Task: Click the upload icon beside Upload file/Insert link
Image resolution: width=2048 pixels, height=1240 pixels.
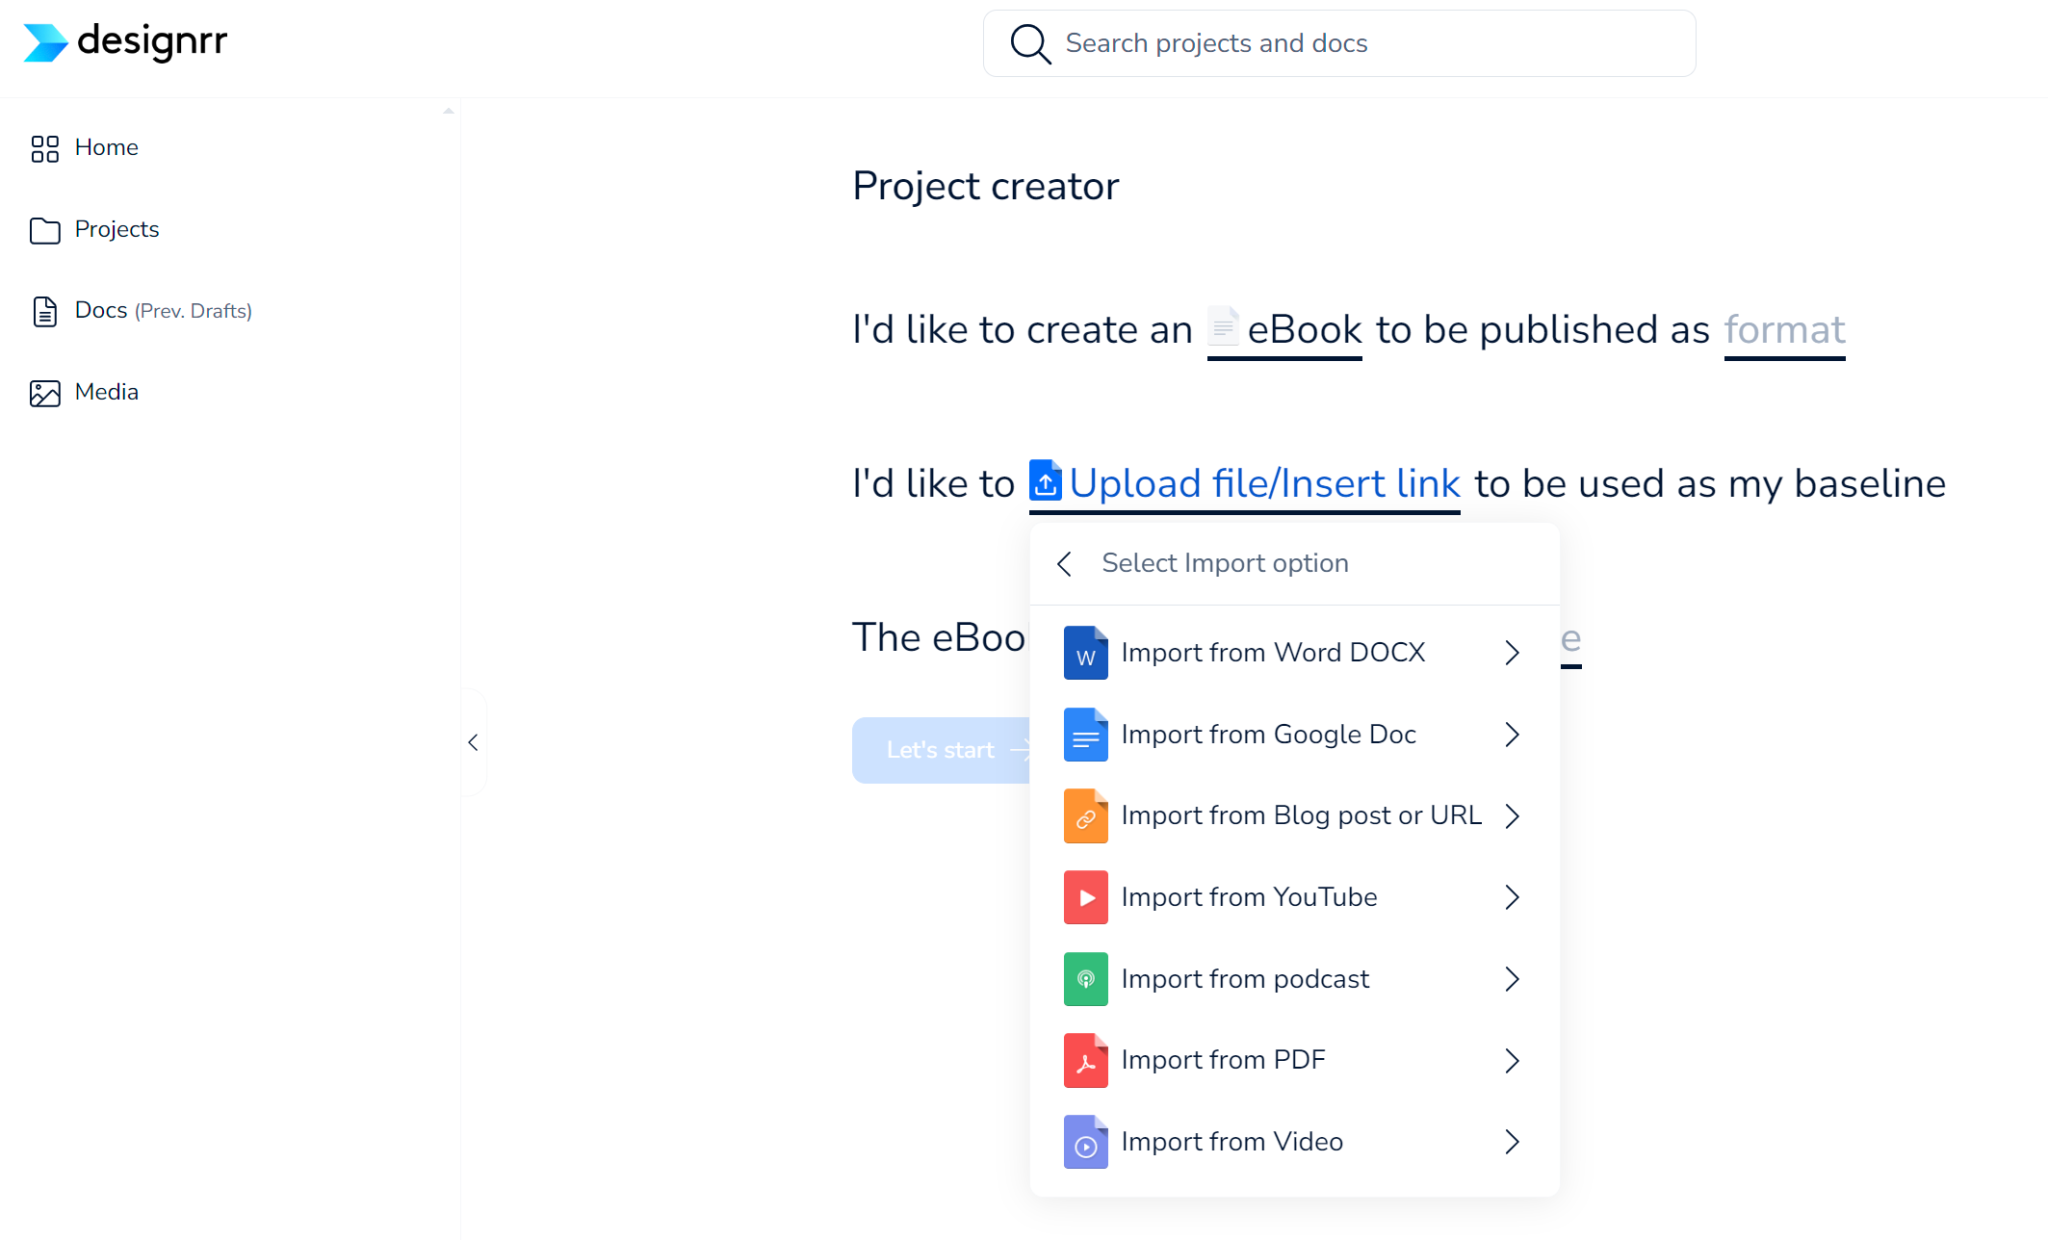Action: (1045, 482)
